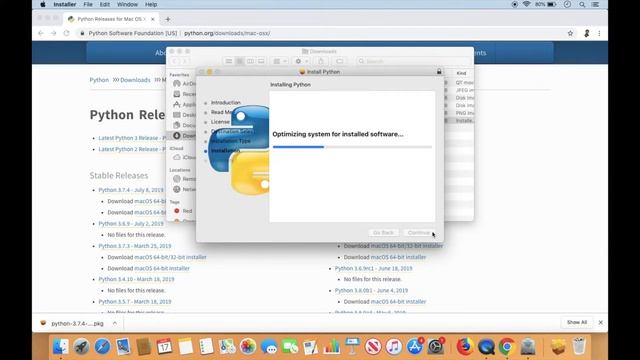Viewport: 640px width, 360px height.
Task: Open App Store from Dock
Action: [415, 347]
